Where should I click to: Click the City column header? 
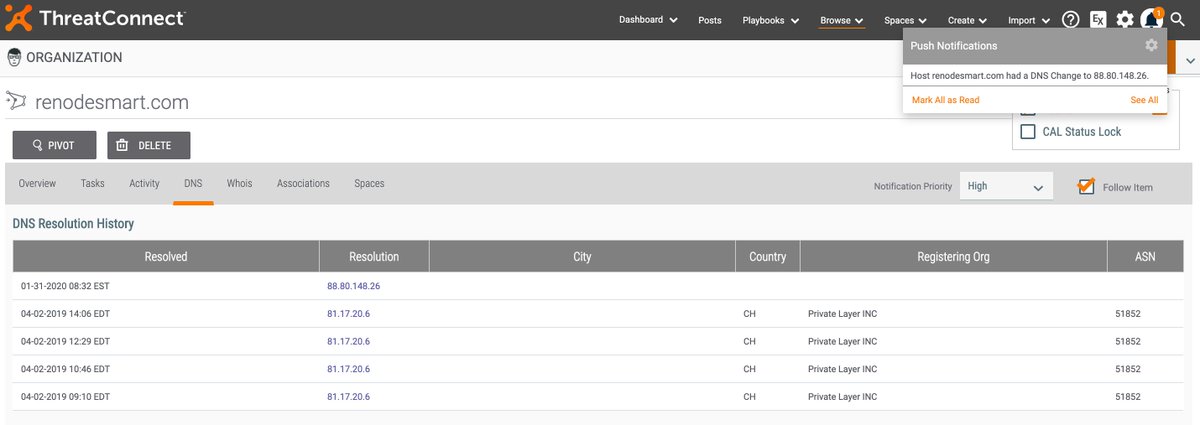coord(582,257)
